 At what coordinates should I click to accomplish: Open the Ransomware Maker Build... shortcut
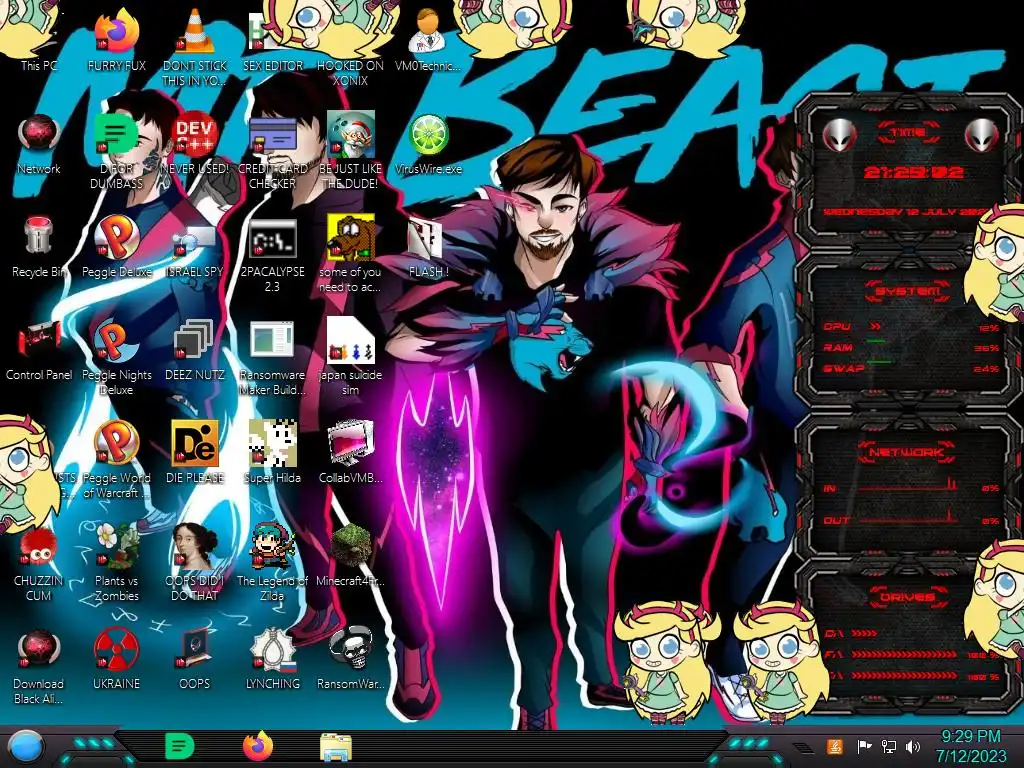tap(272, 357)
